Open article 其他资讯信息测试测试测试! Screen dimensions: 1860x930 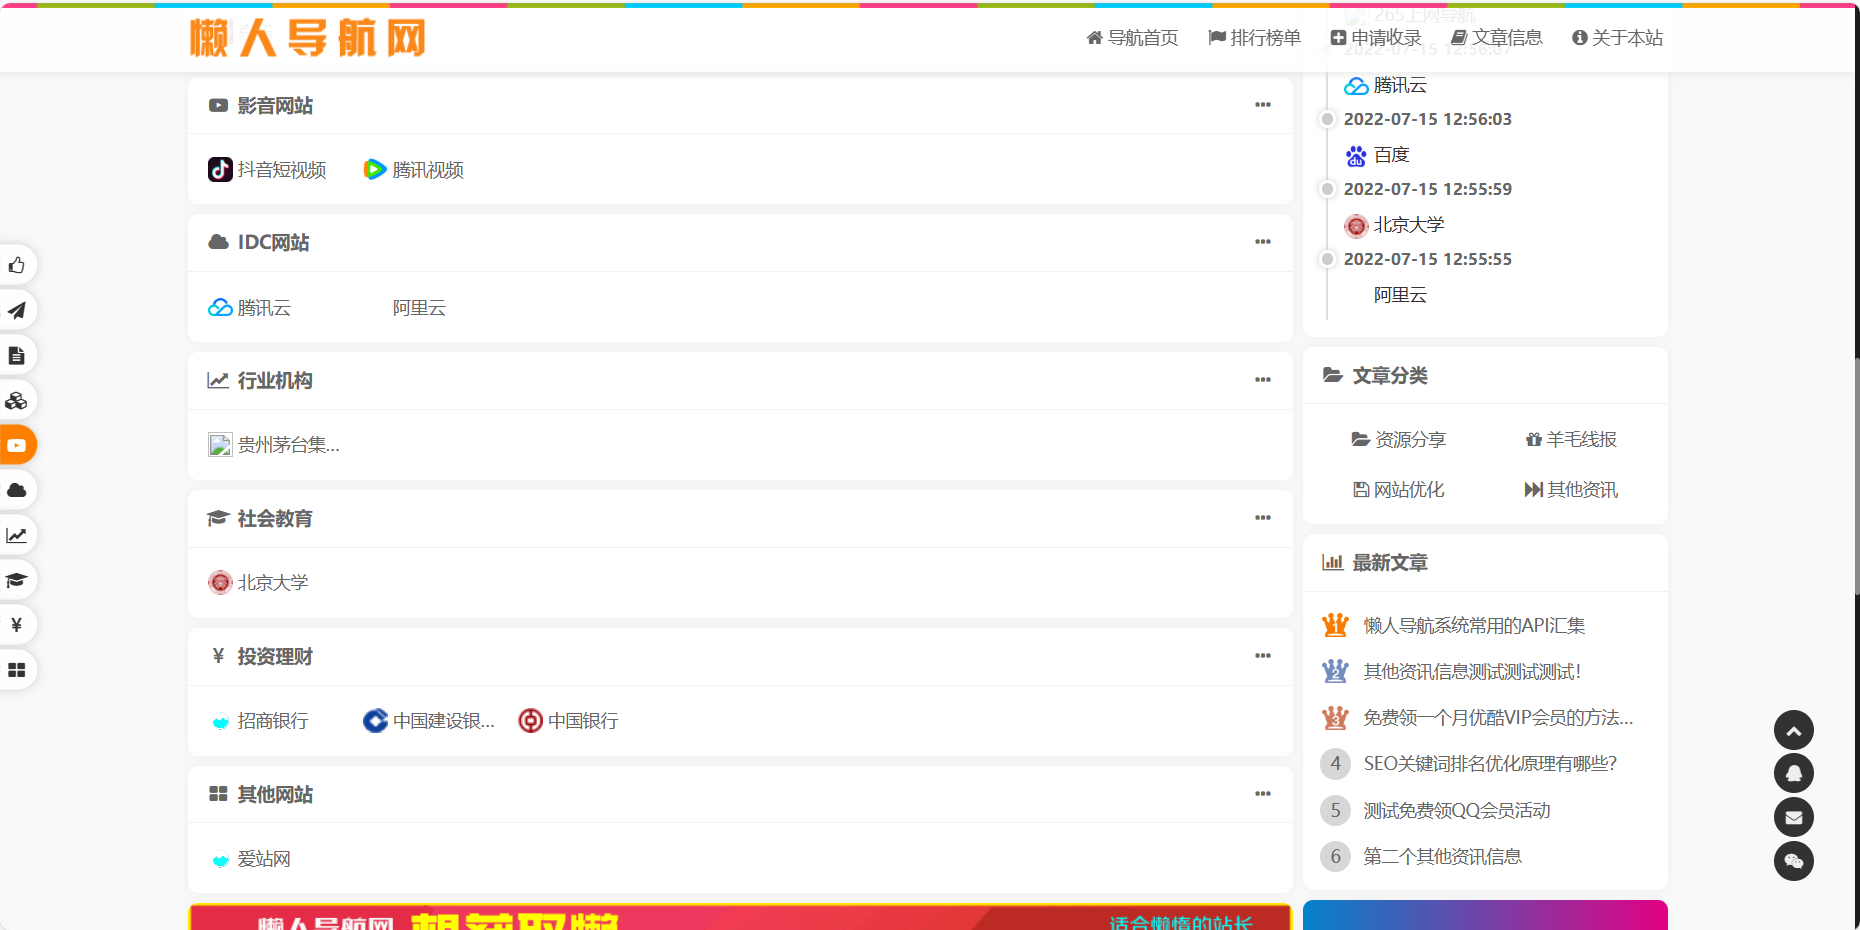click(1473, 672)
